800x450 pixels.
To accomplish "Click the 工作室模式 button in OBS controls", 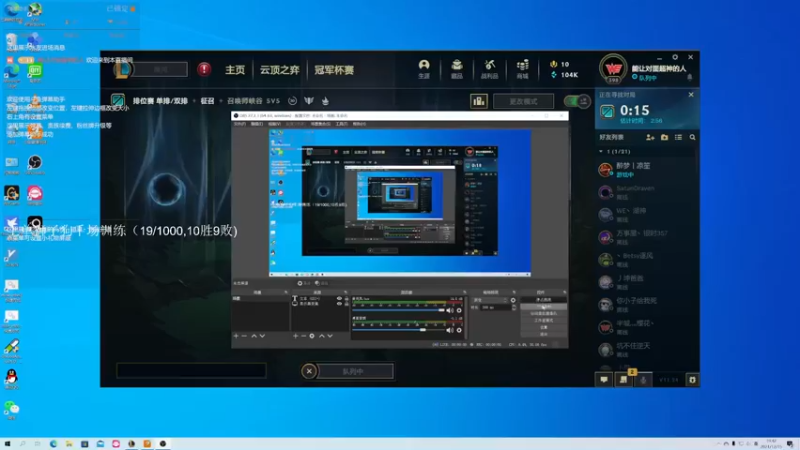I will pos(544,320).
